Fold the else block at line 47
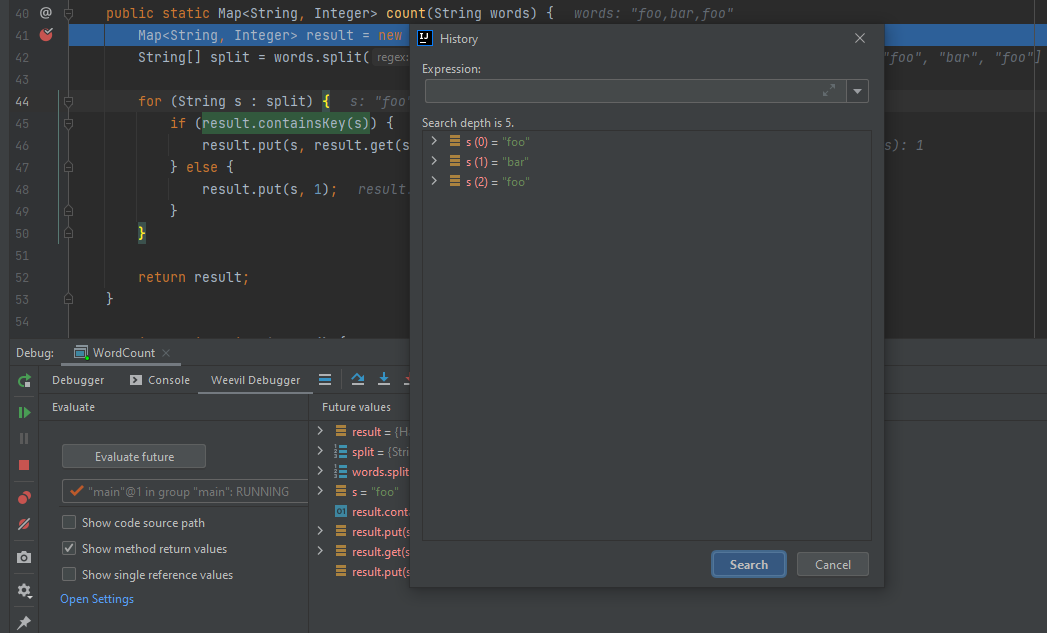 click(68, 167)
